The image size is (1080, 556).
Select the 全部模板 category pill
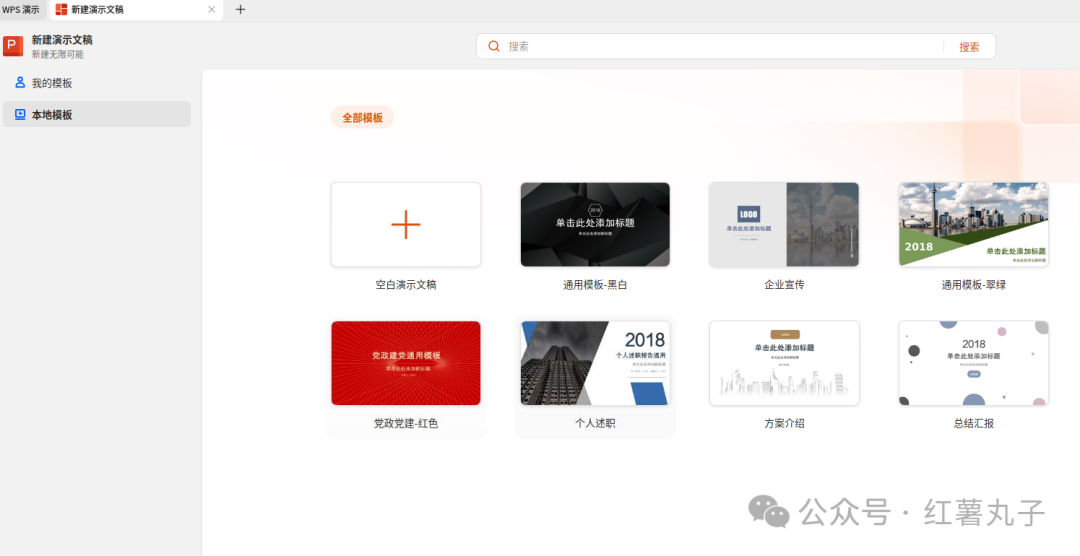362,117
